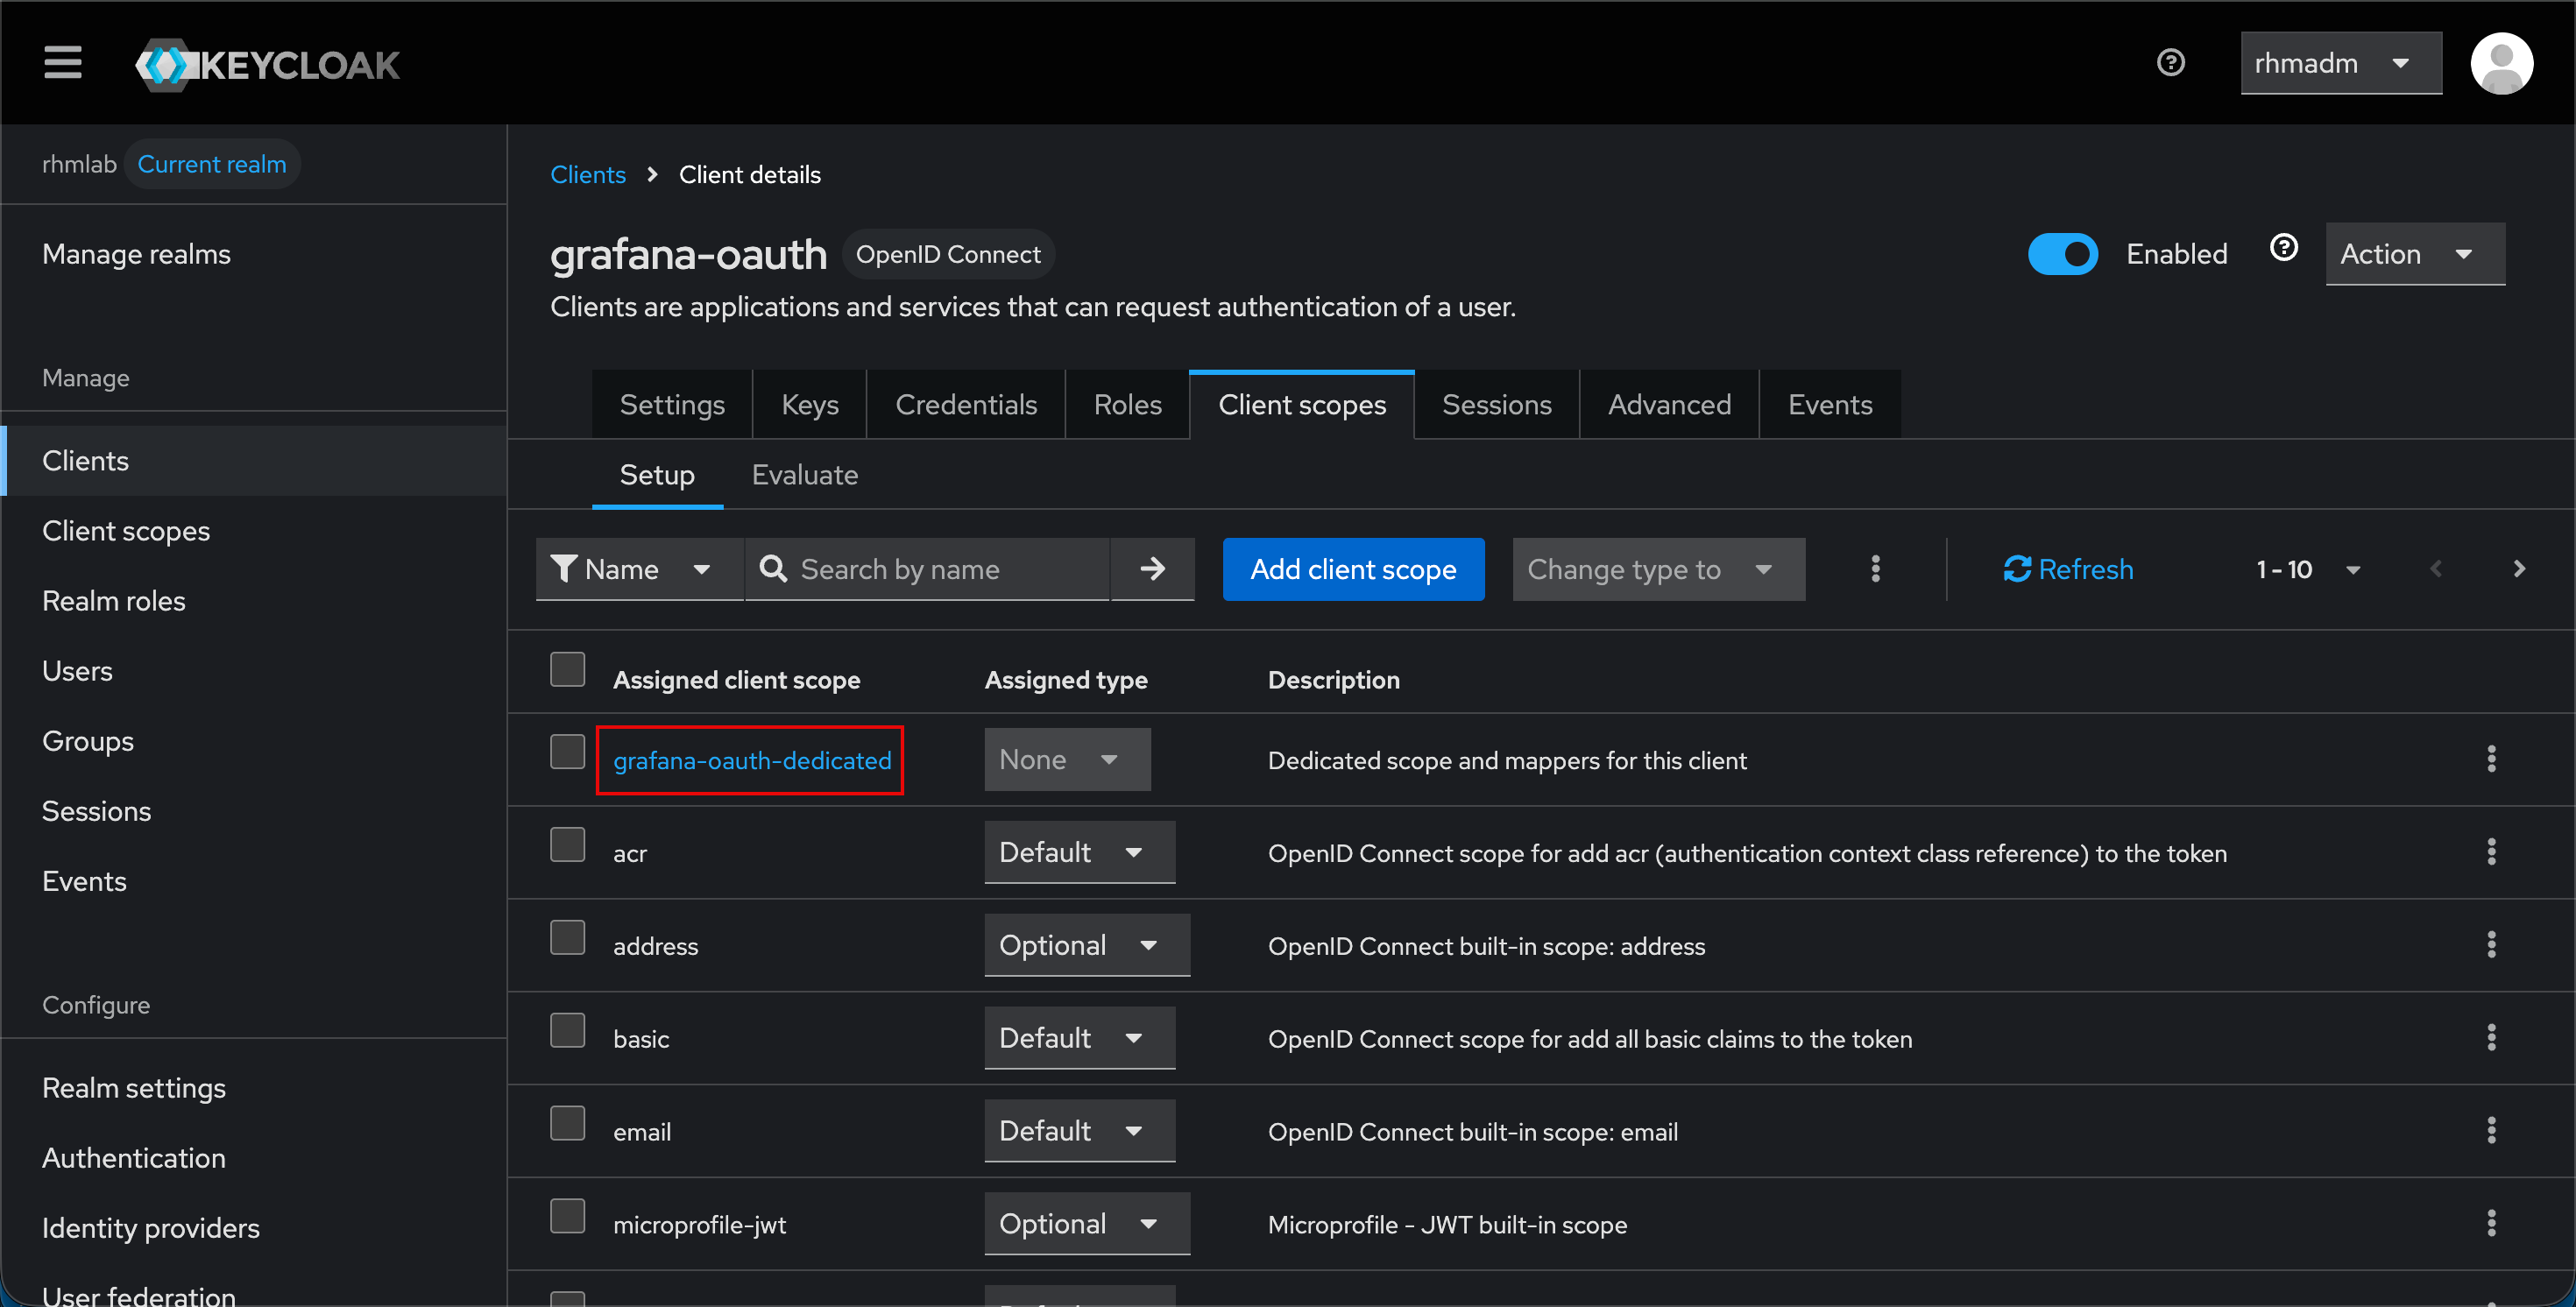Image resolution: width=2576 pixels, height=1307 pixels.
Task: Go to next page of results
Action: [2518, 569]
